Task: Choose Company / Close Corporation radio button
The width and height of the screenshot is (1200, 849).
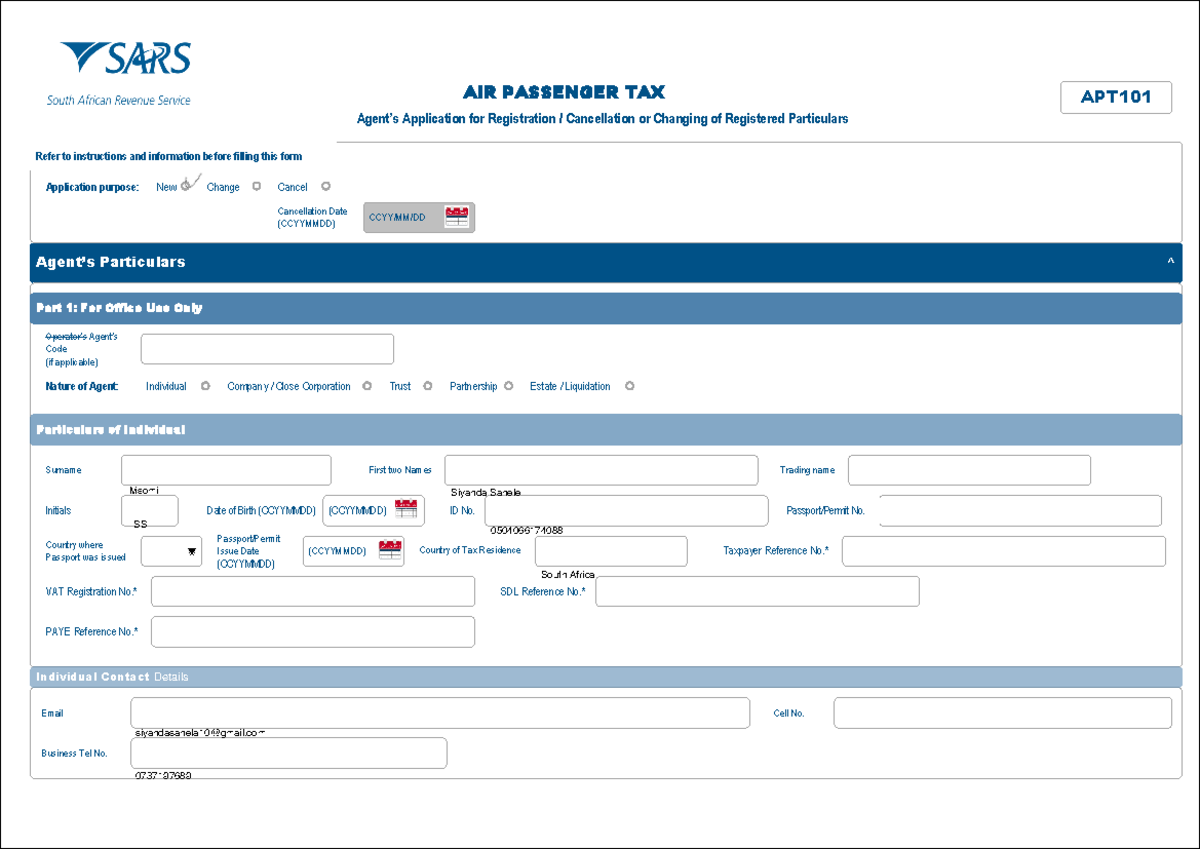Action: click(x=367, y=386)
